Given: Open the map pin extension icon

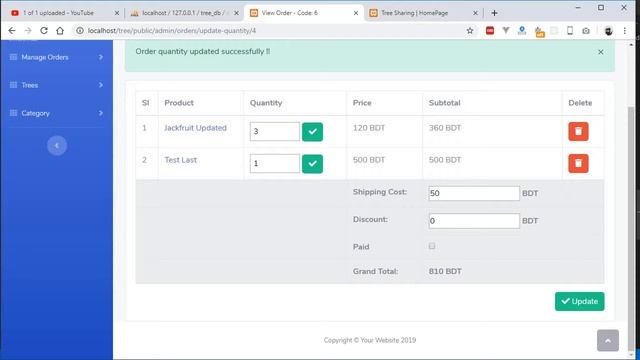Looking at the screenshot, I should click(522, 31).
